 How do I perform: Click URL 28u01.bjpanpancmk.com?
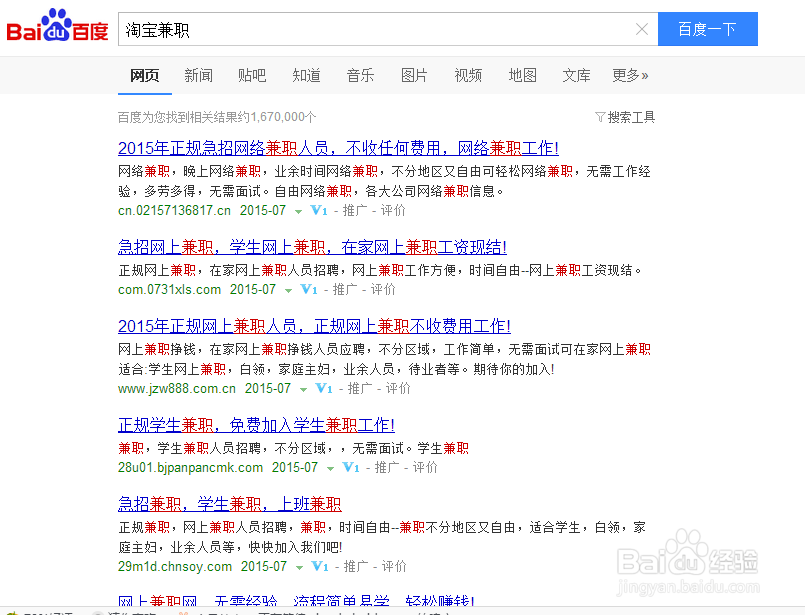point(190,468)
